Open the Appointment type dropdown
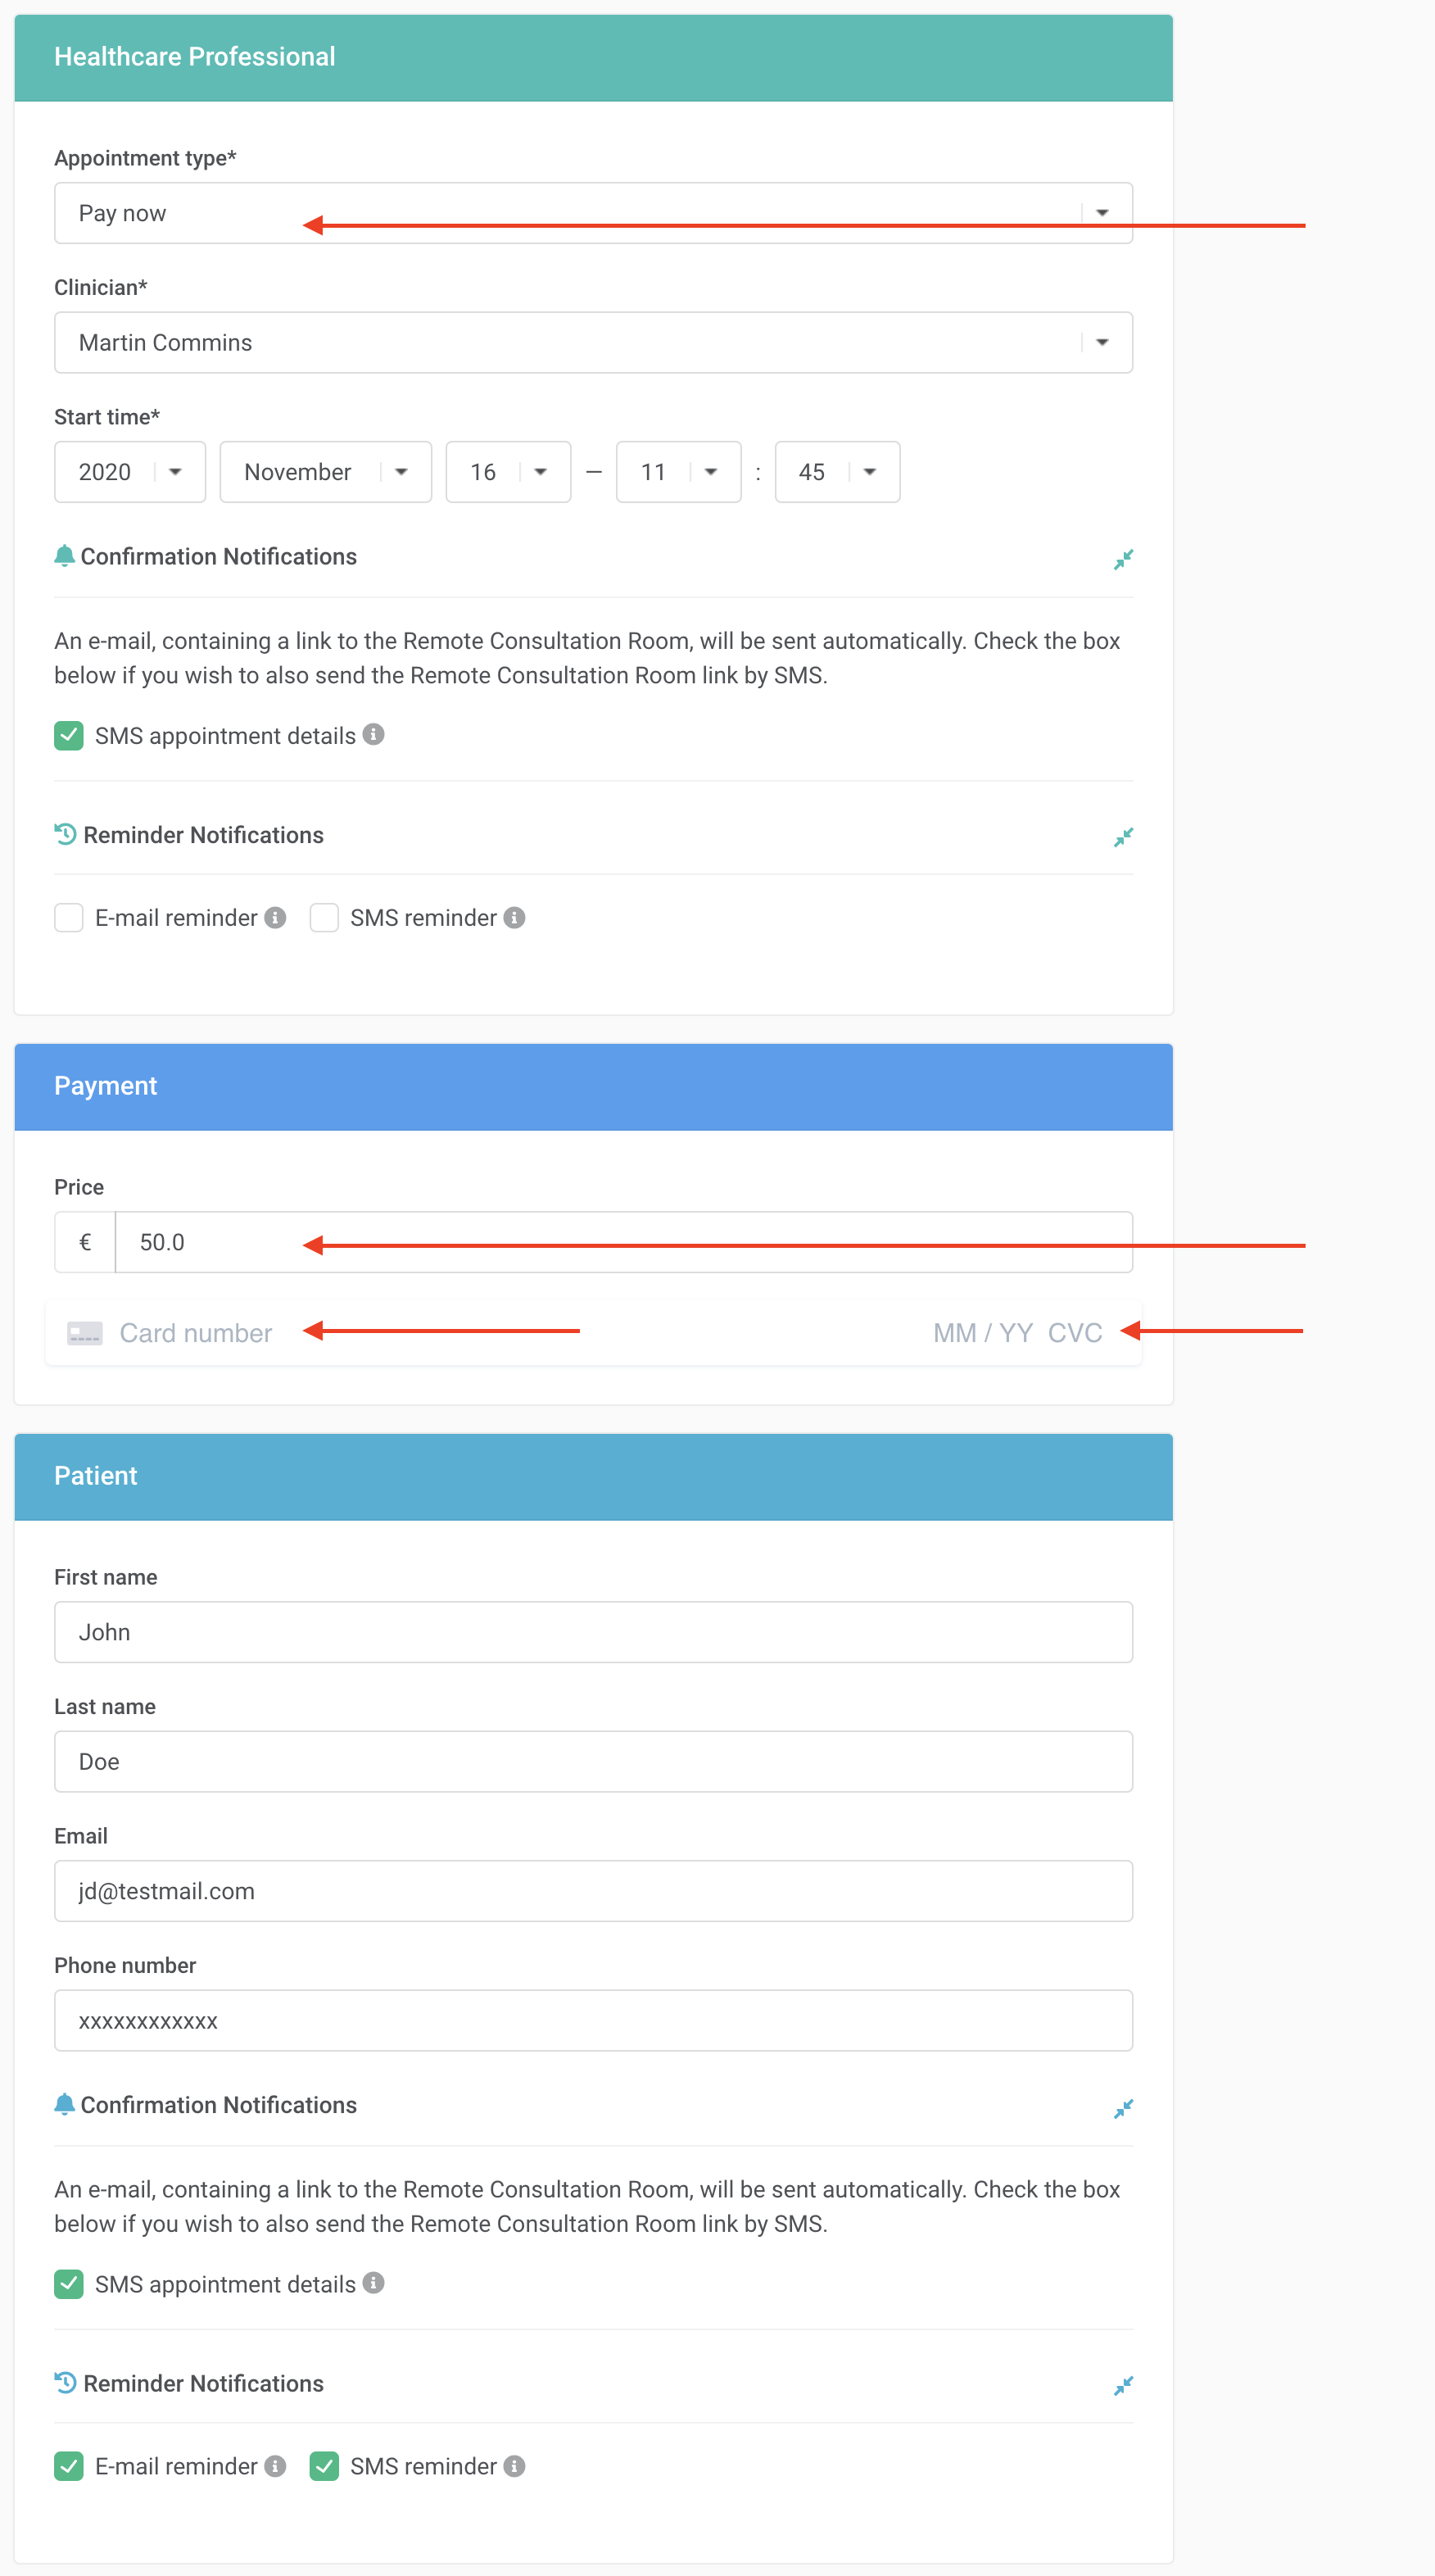 (x=593, y=213)
